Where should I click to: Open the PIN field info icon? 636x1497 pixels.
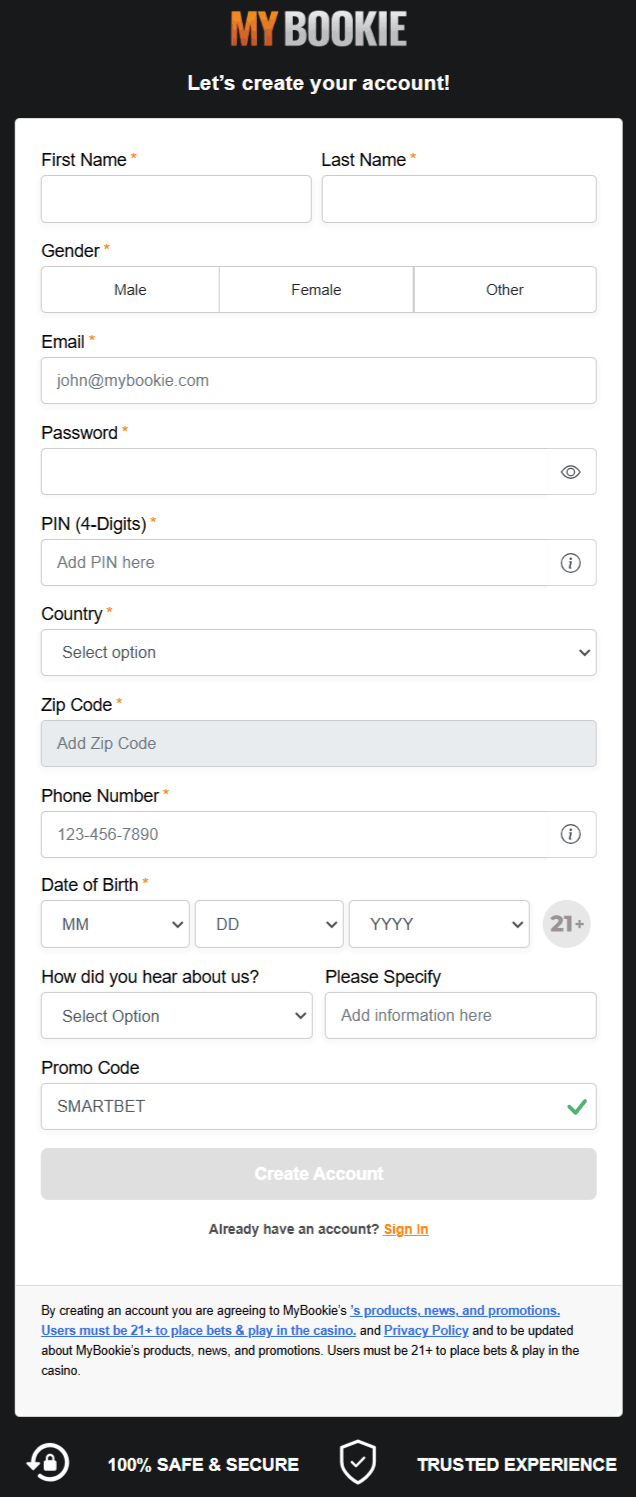(571, 563)
